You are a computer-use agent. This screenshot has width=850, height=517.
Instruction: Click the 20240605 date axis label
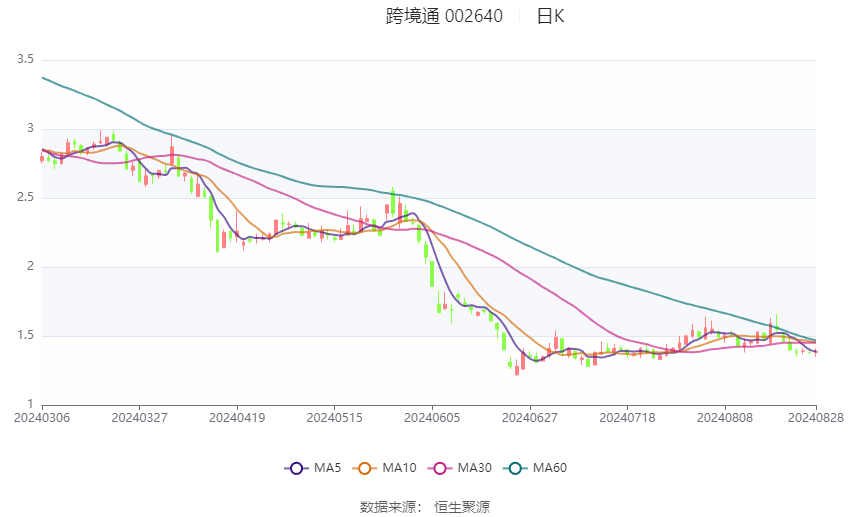432,418
